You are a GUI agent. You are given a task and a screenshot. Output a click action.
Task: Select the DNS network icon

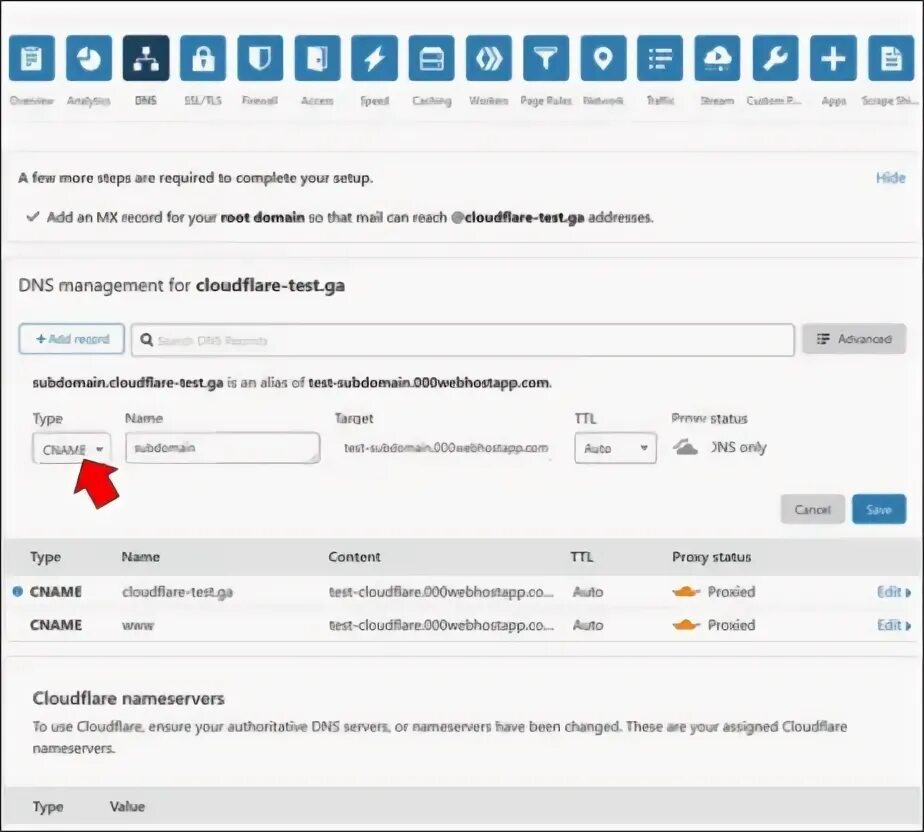pos(146,58)
